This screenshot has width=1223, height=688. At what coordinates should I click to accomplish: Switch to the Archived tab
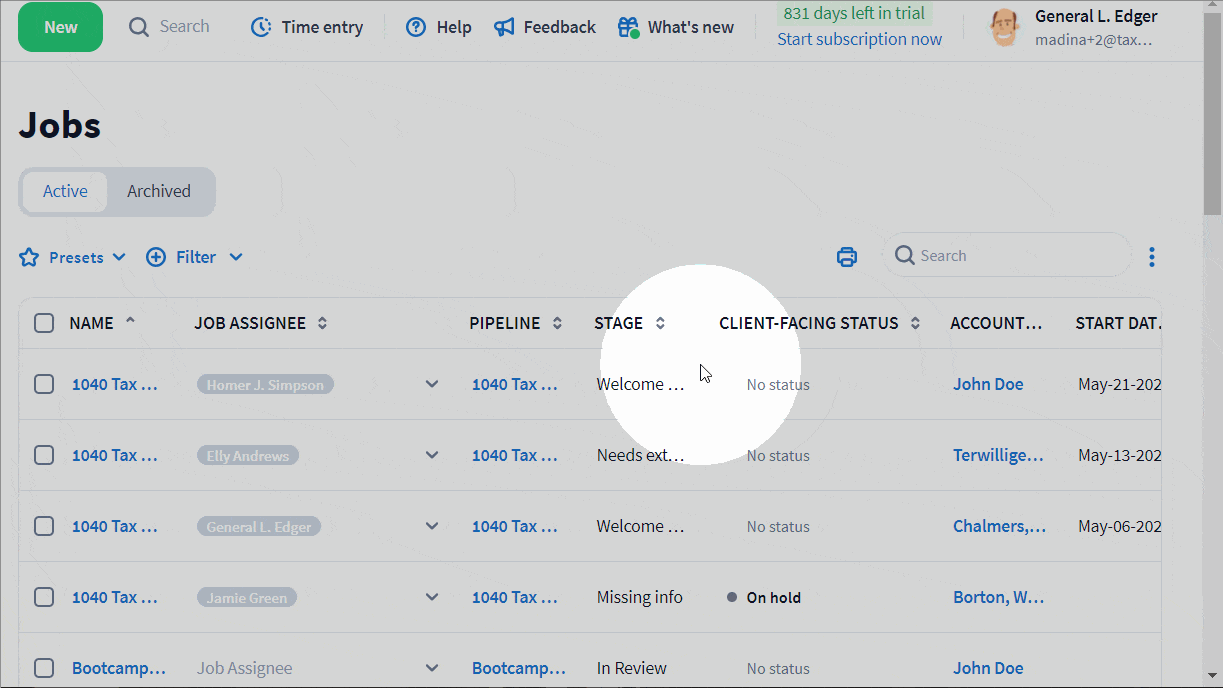click(159, 191)
